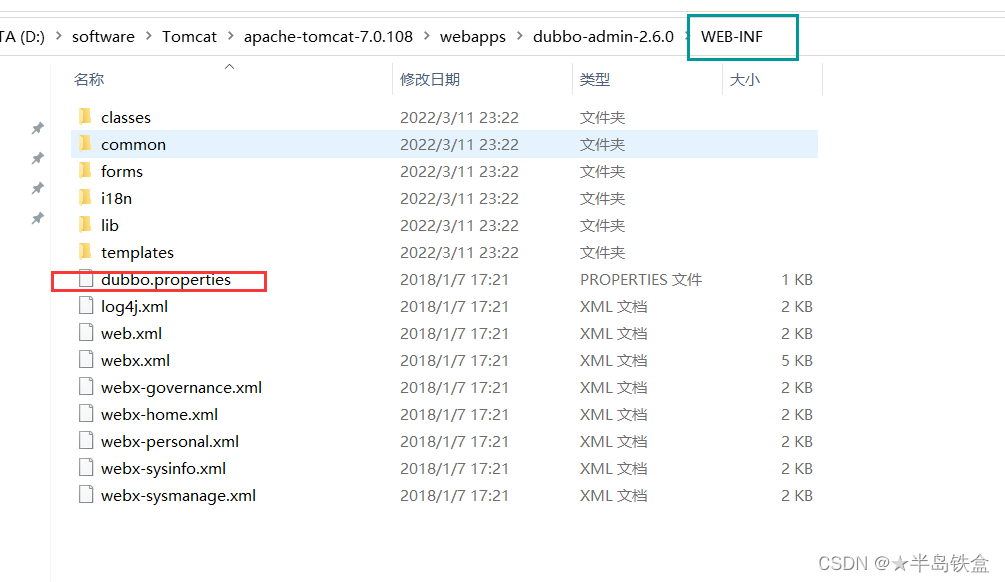This screenshot has width=1005, height=582.
Task: Expand the chevron after the D: drive
Action: tap(59, 36)
